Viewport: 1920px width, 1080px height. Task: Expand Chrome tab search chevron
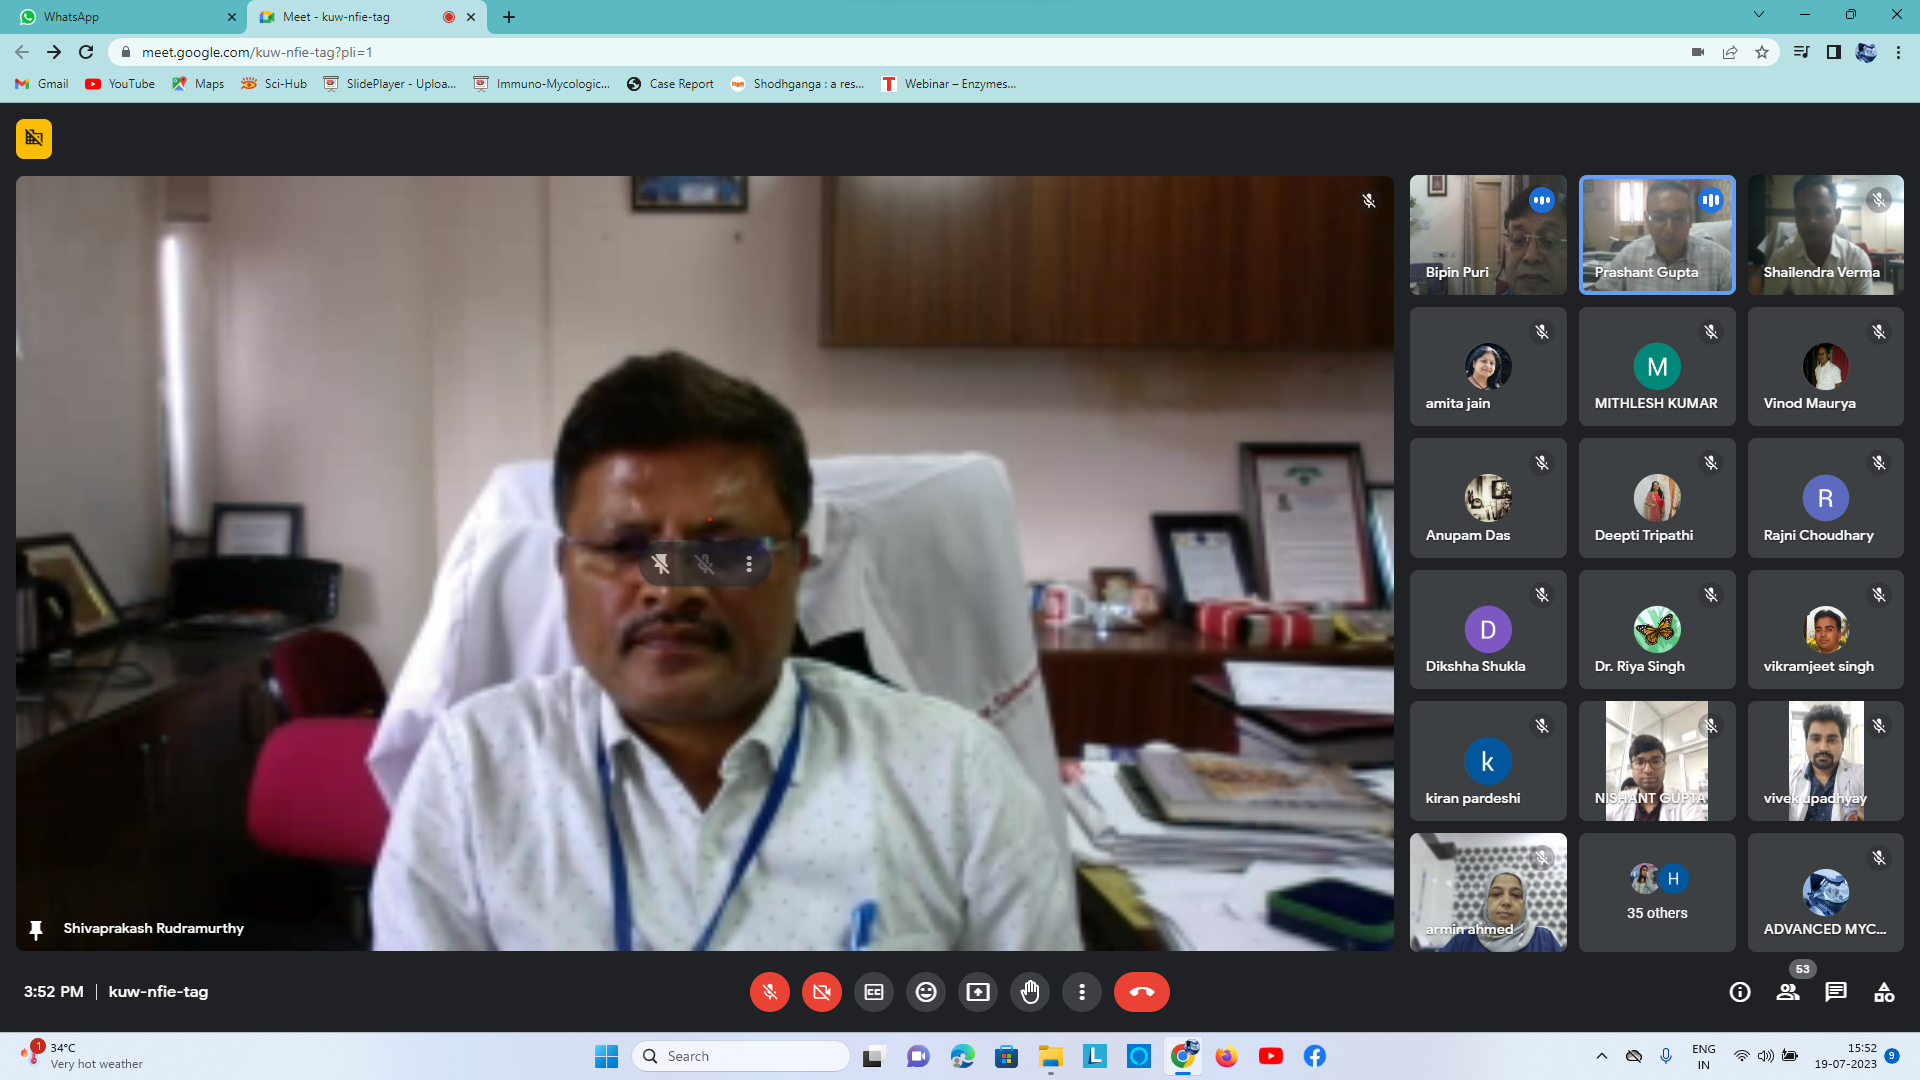(1759, 15)
